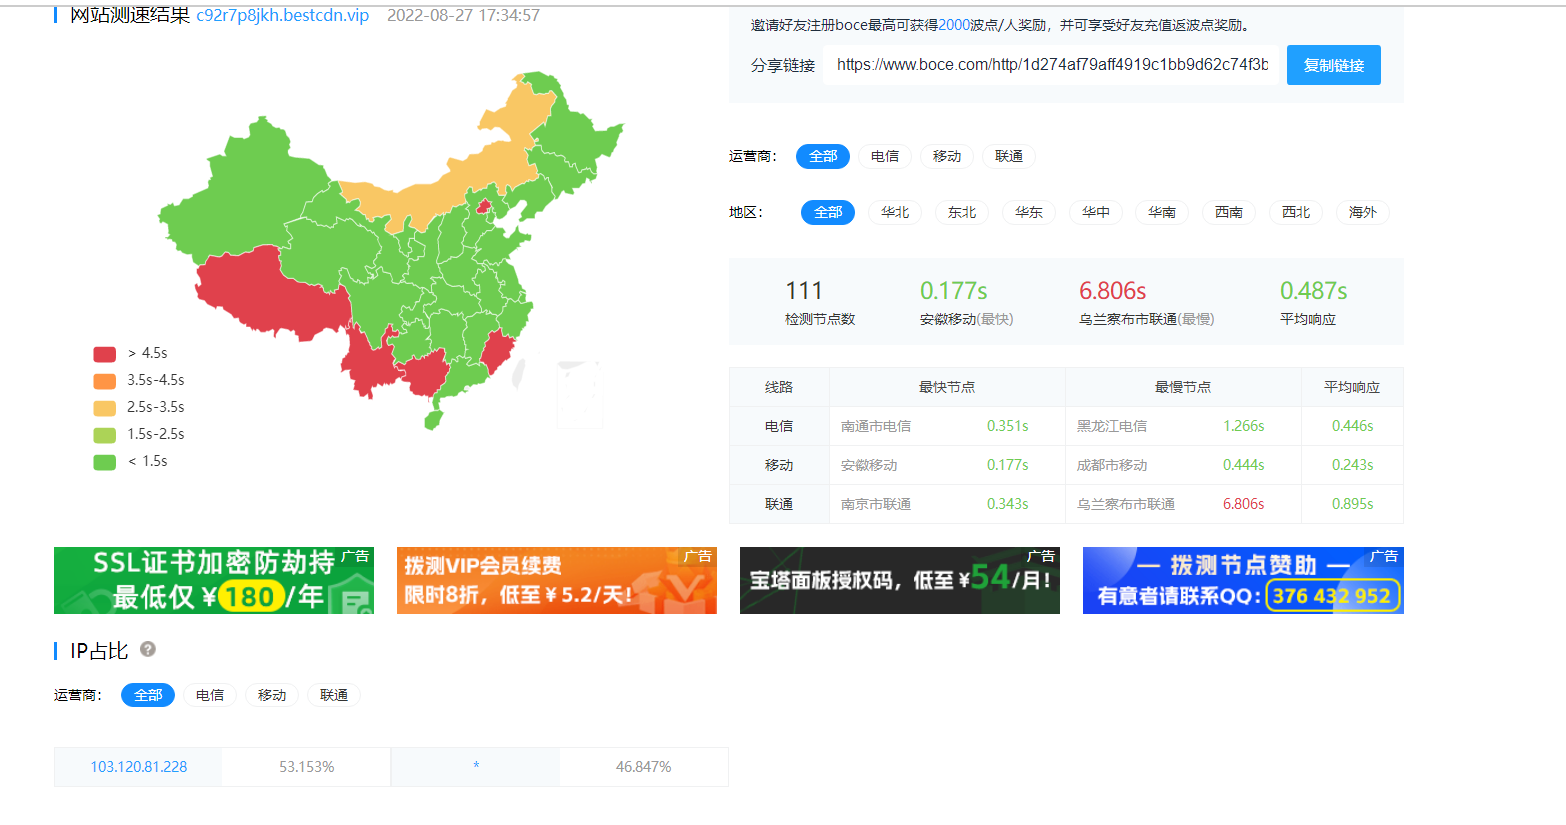The image size is (1566, 825).
Task: Select 联通 in the top 运营商 filter
Action: coord(1008,157)
